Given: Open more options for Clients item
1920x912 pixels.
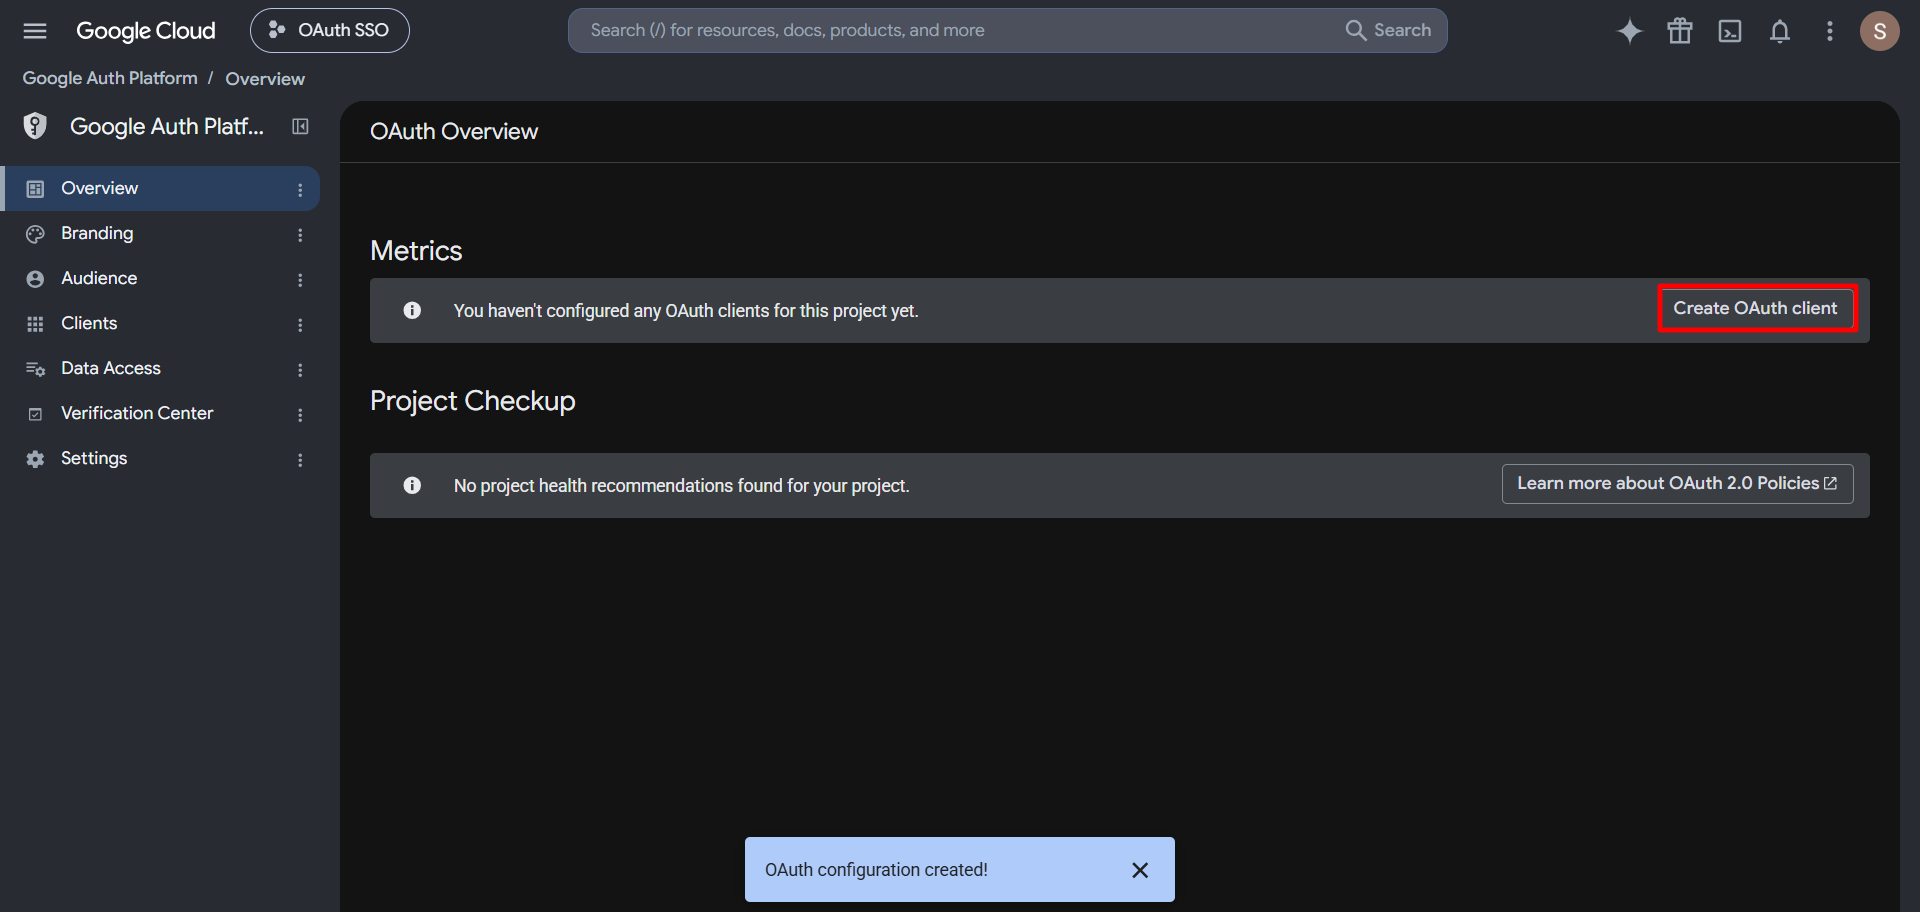Looking at the screenshot, I should pyautogui.click(x=300, y=324).
